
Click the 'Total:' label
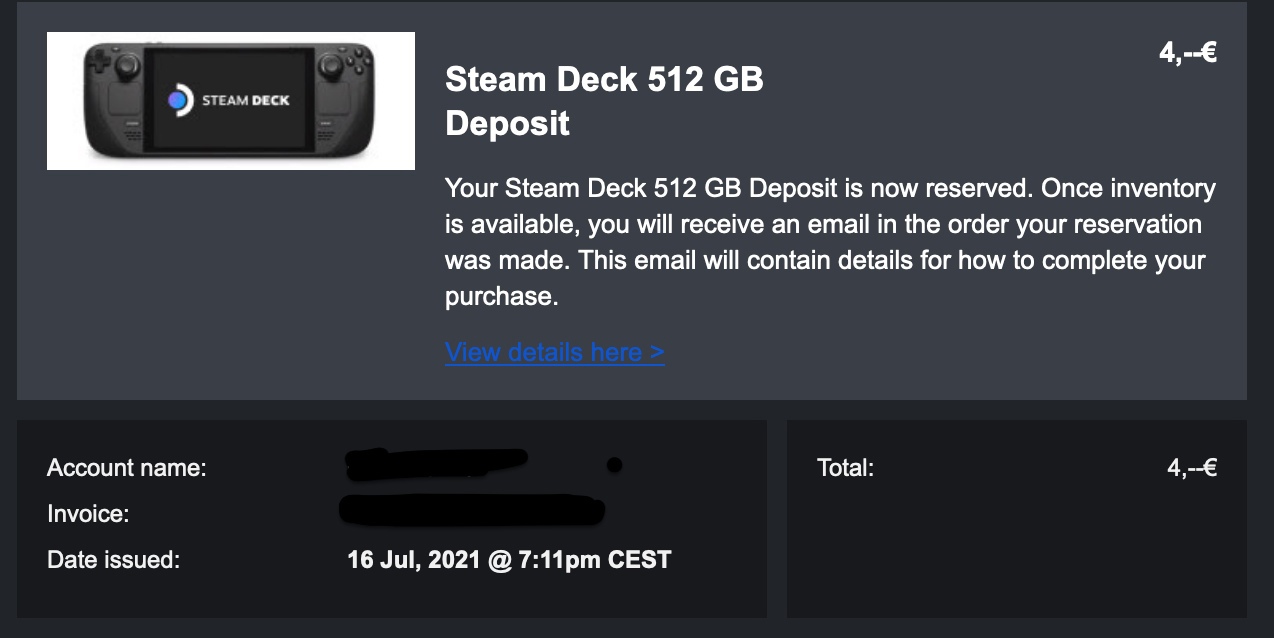pyautogui.click(x=845, y=467)
